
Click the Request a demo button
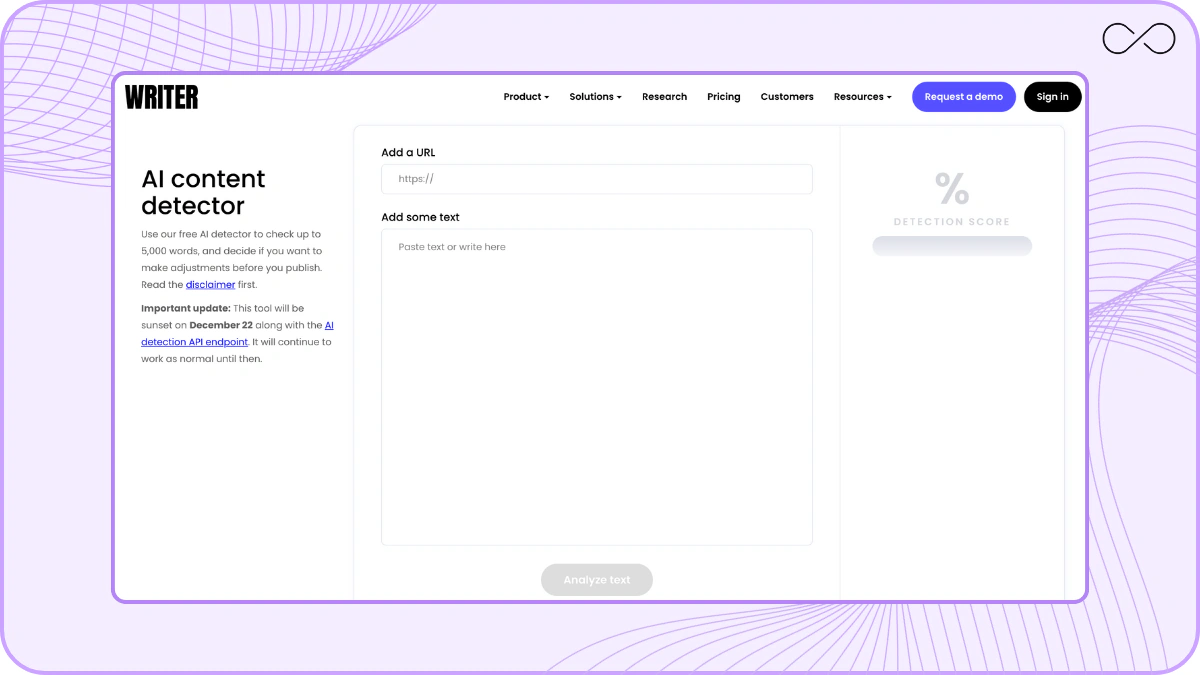(963, 97)
